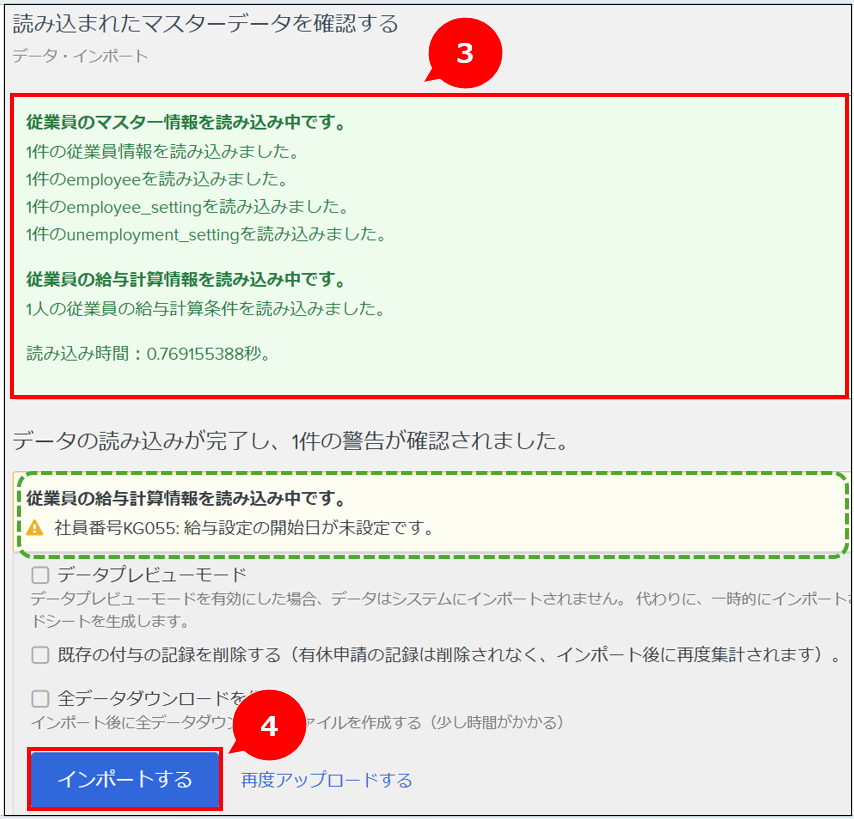The width and height of the screenshot is (854, 819).
Task: Click the red callout badge numbered 3
Action: tap(464, 54)
